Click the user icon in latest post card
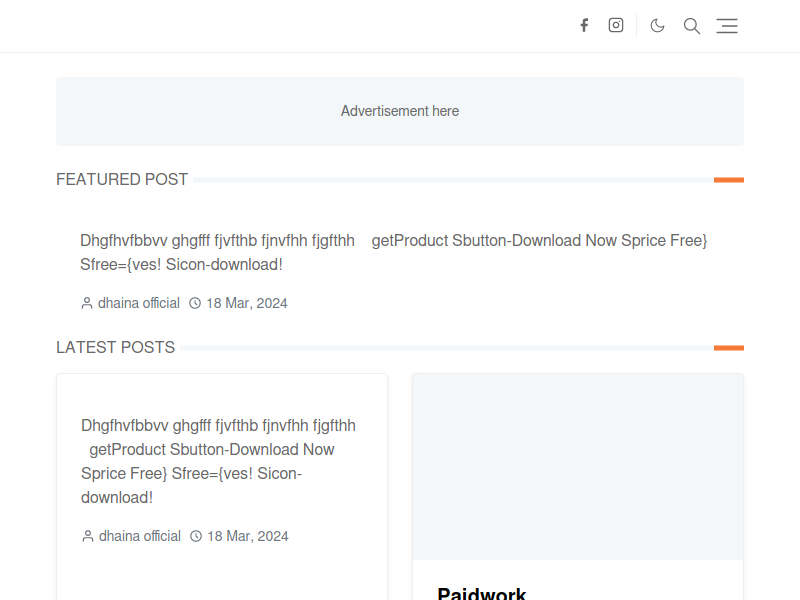The image size is (800, 600). (x=88, y=536)
